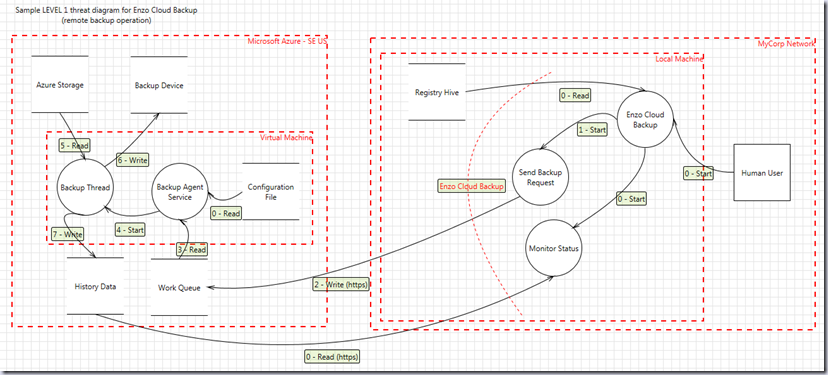Click the Human User external entity box
Viewport: 828px width, 375px height.
[x=762, y=172]
